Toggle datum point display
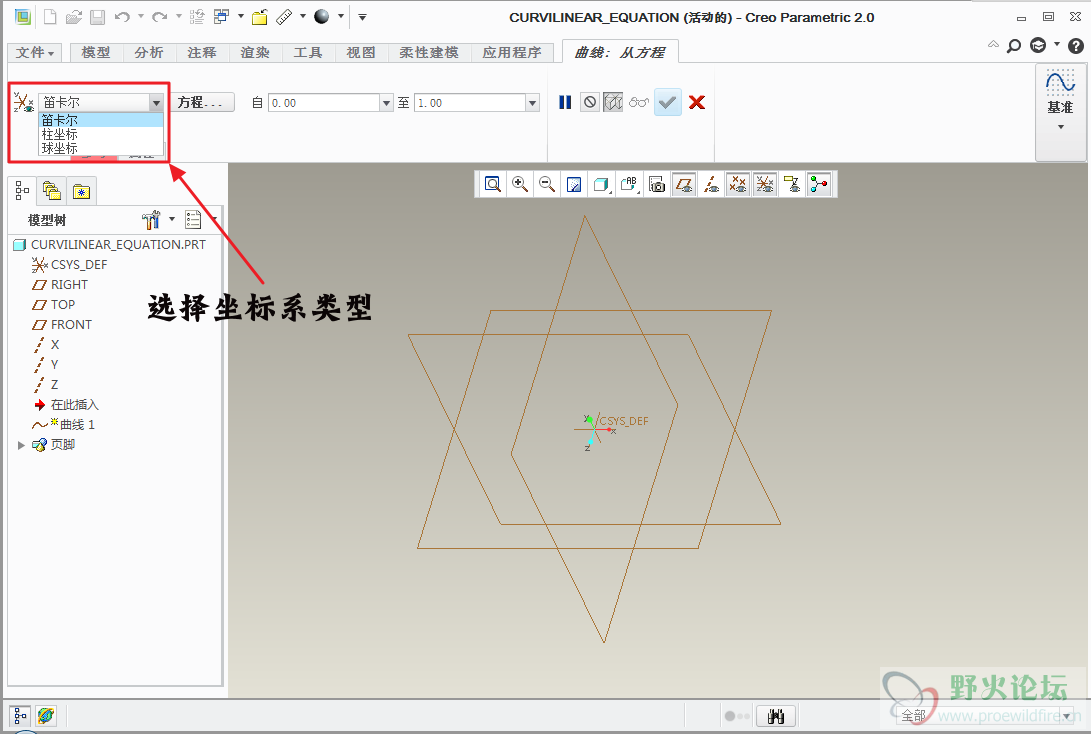The image size is (1091, 734). [738, 184]
